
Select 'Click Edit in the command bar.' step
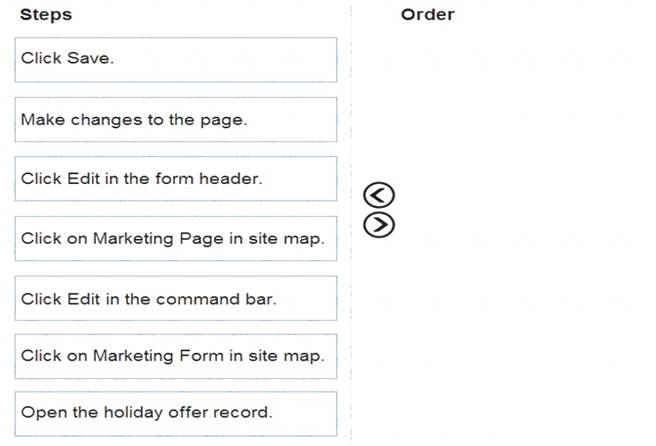coord(176,298)
